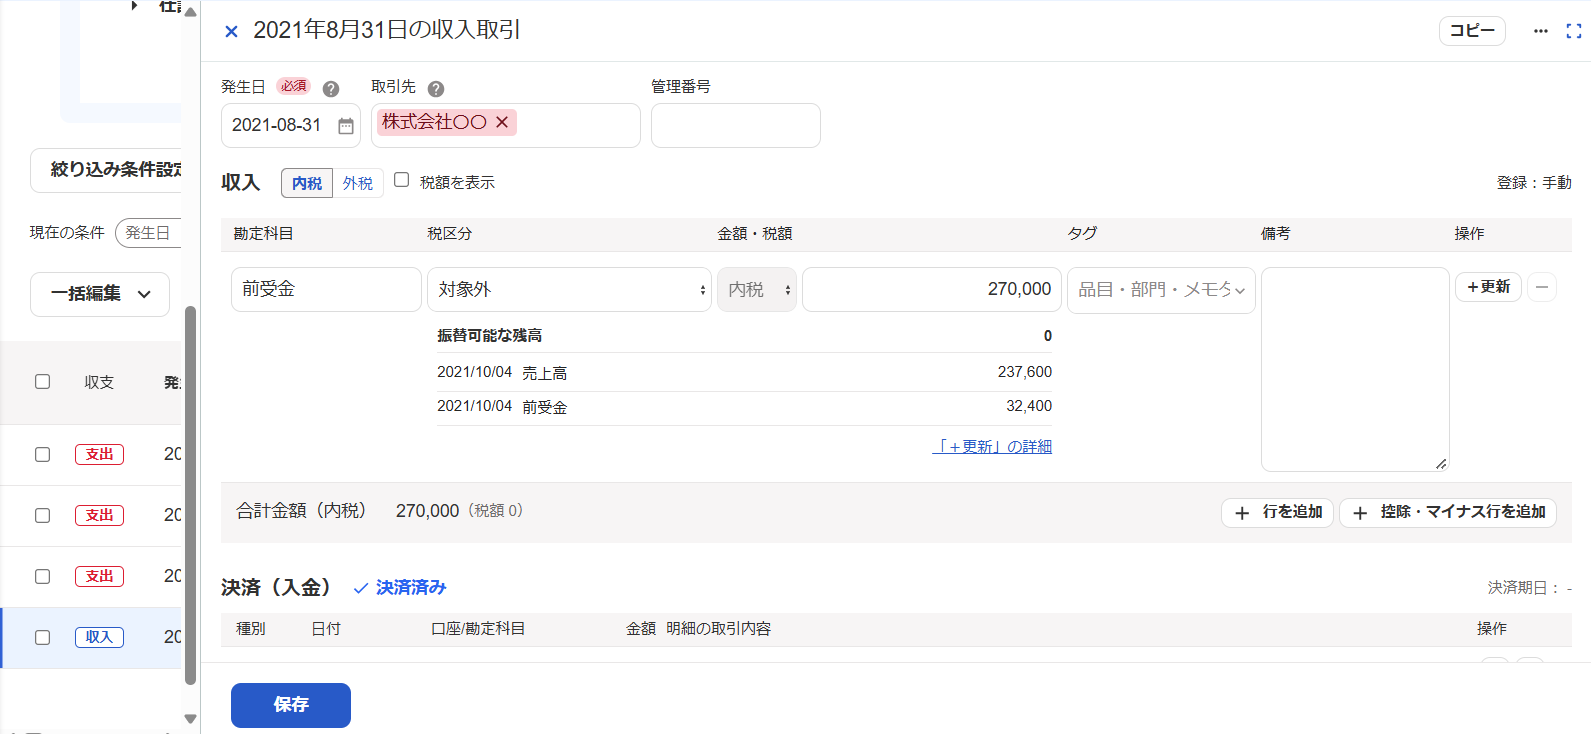Open the more options ellipsis menu
1591x734 pixels.
[1541, 31]
